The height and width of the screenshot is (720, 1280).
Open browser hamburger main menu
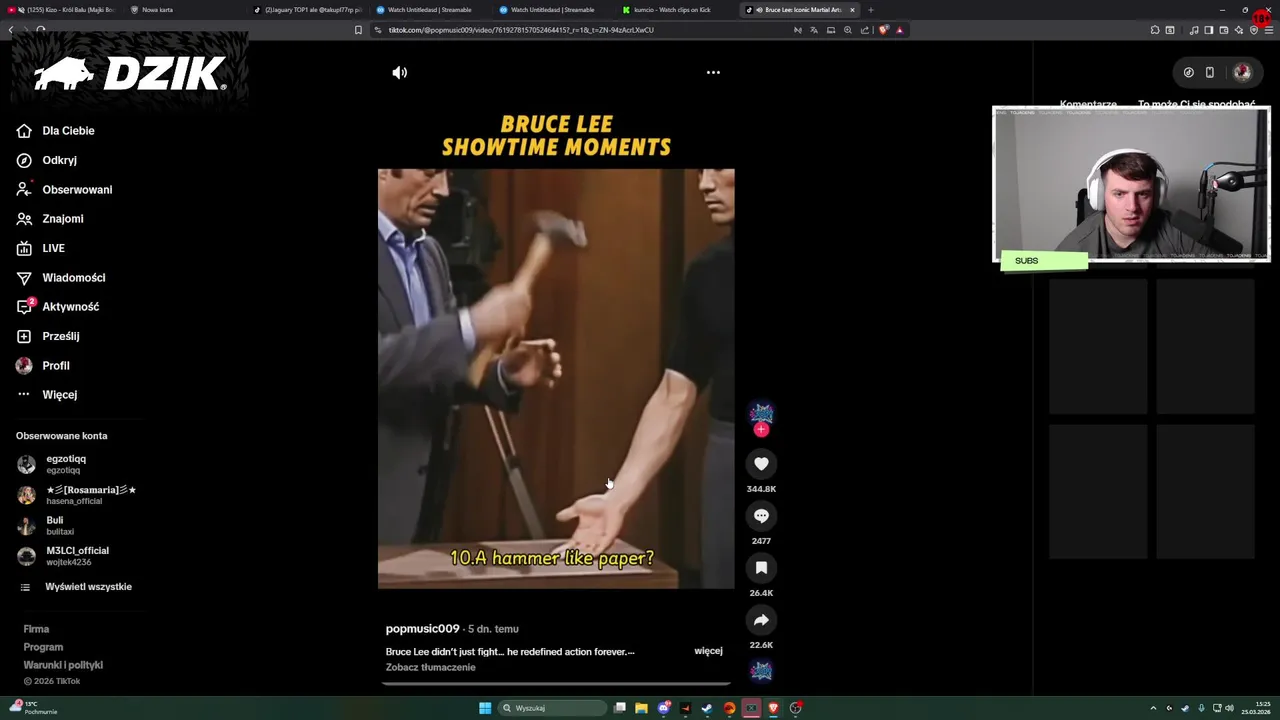1270,30
